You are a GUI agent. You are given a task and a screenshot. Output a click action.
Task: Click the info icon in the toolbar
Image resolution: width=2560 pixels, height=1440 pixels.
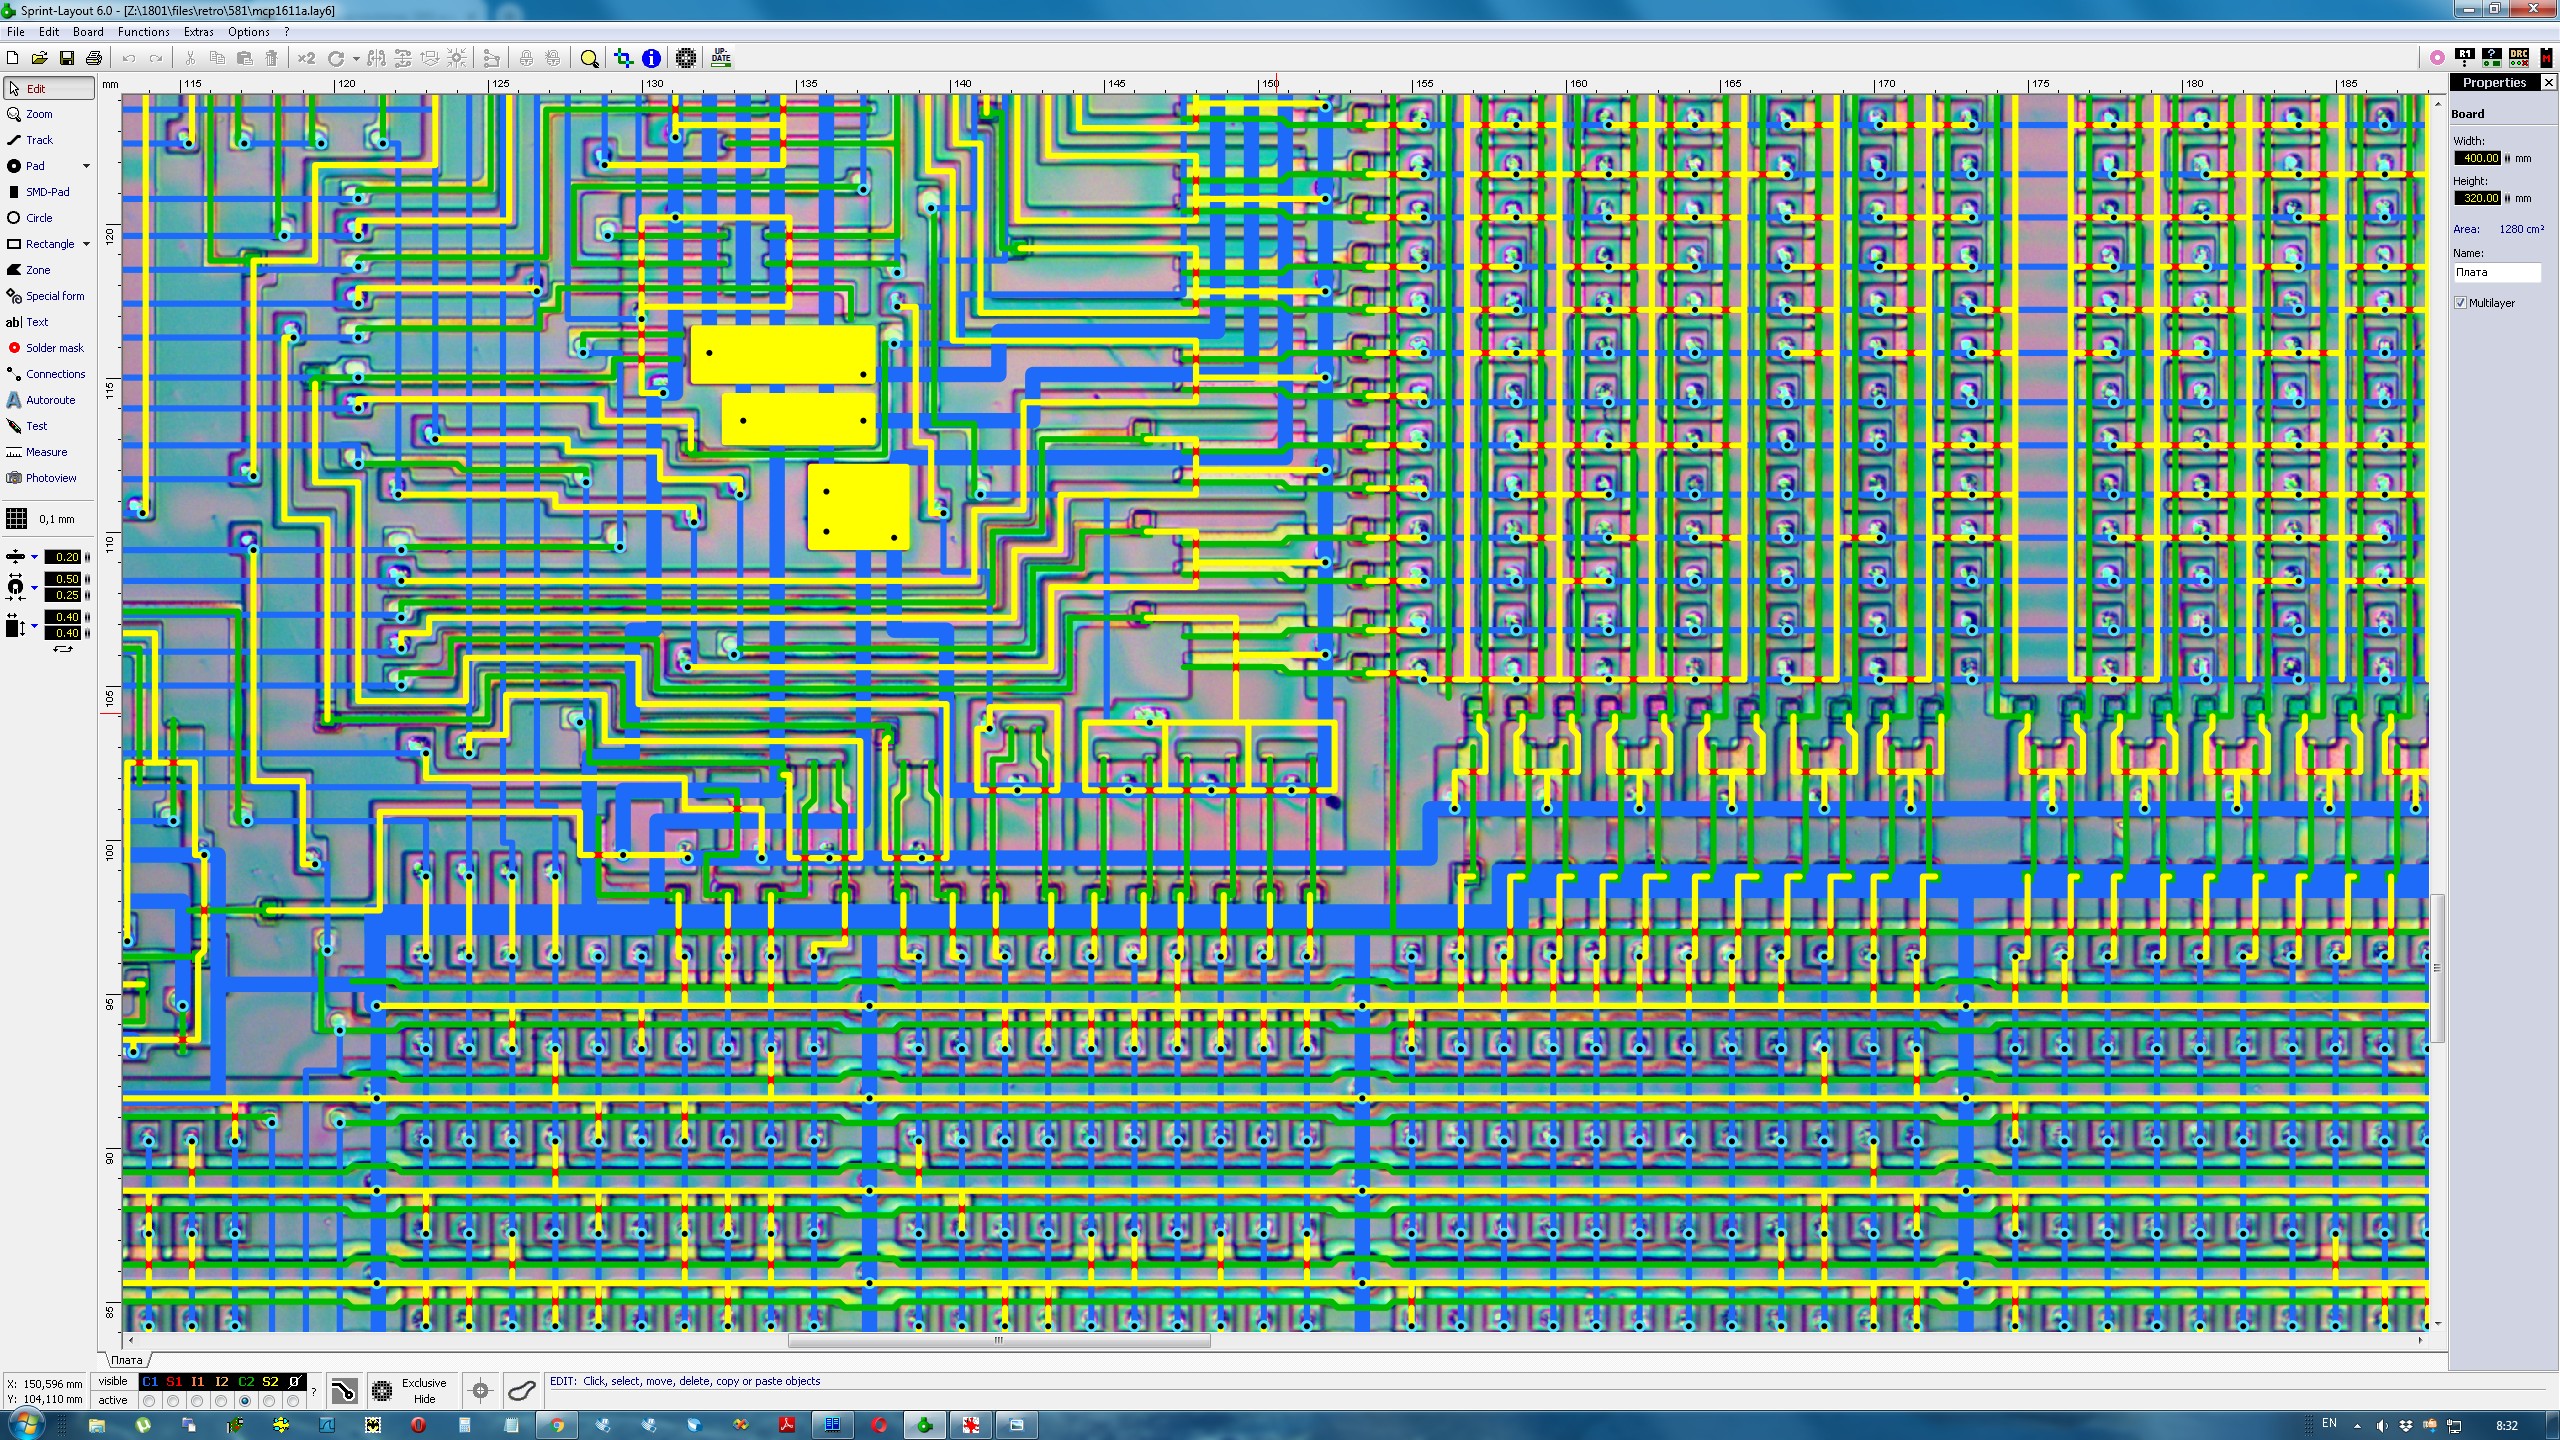point(651,59)
